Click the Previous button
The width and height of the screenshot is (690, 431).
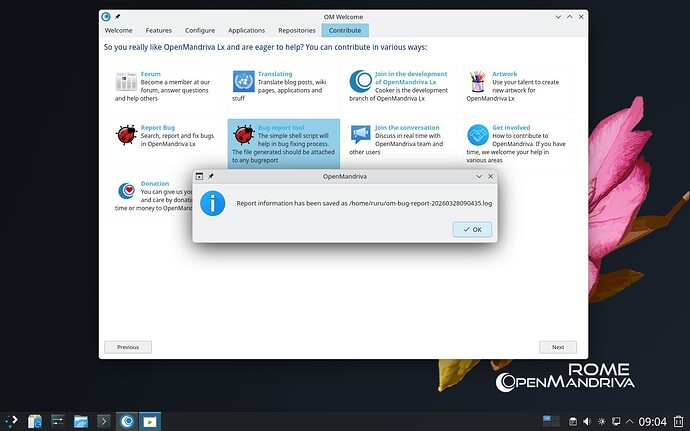click(128, 347)
